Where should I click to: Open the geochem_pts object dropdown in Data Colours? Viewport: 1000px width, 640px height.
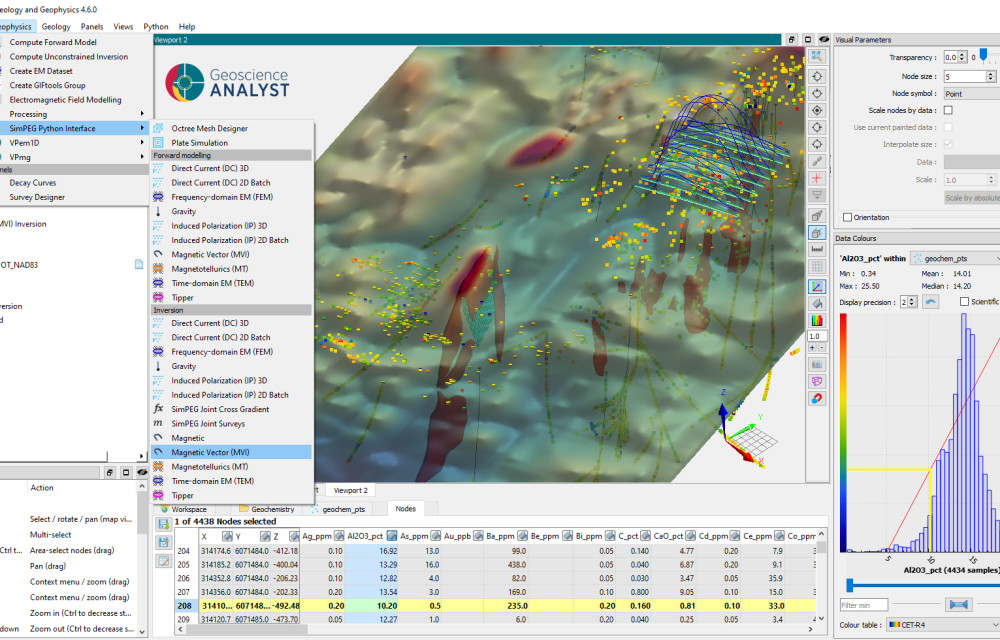[955, 258]
